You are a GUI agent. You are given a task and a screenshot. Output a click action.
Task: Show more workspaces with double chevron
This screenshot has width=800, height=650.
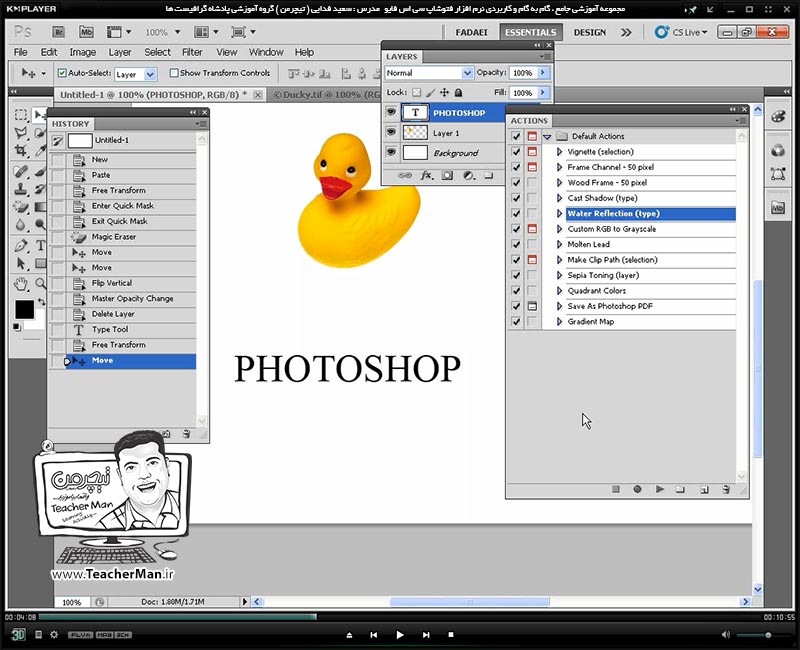pos(626,32)
